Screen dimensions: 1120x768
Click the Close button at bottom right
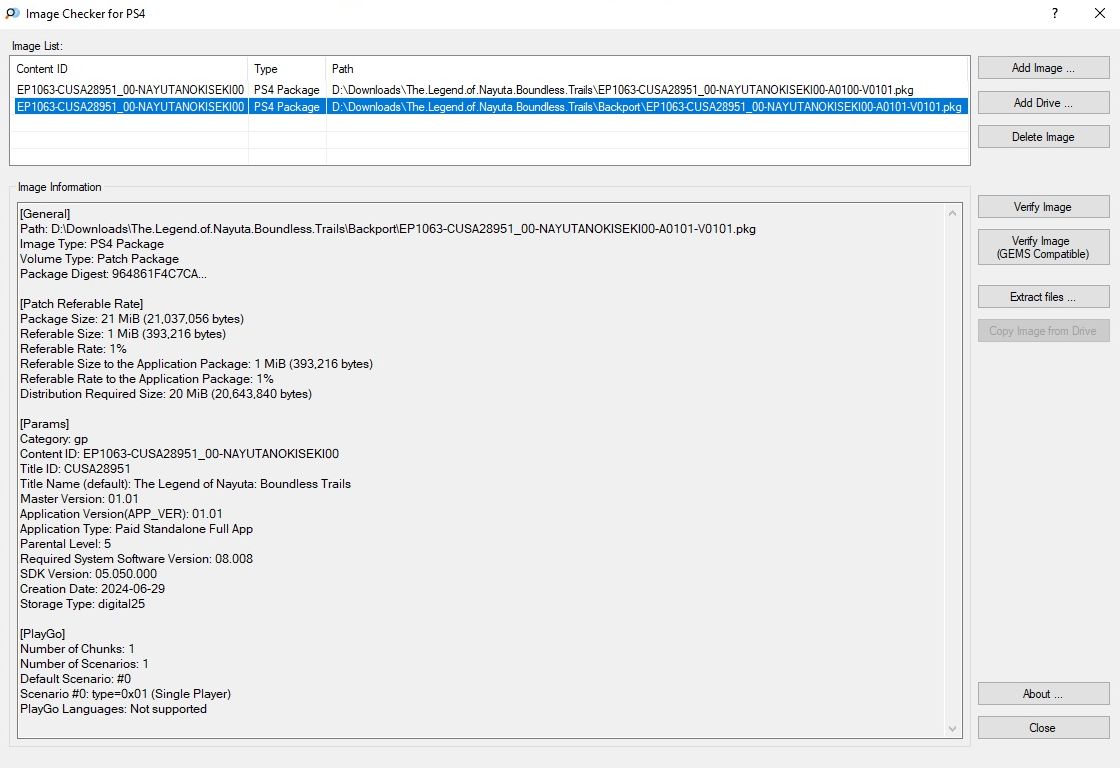(1043, 728)
